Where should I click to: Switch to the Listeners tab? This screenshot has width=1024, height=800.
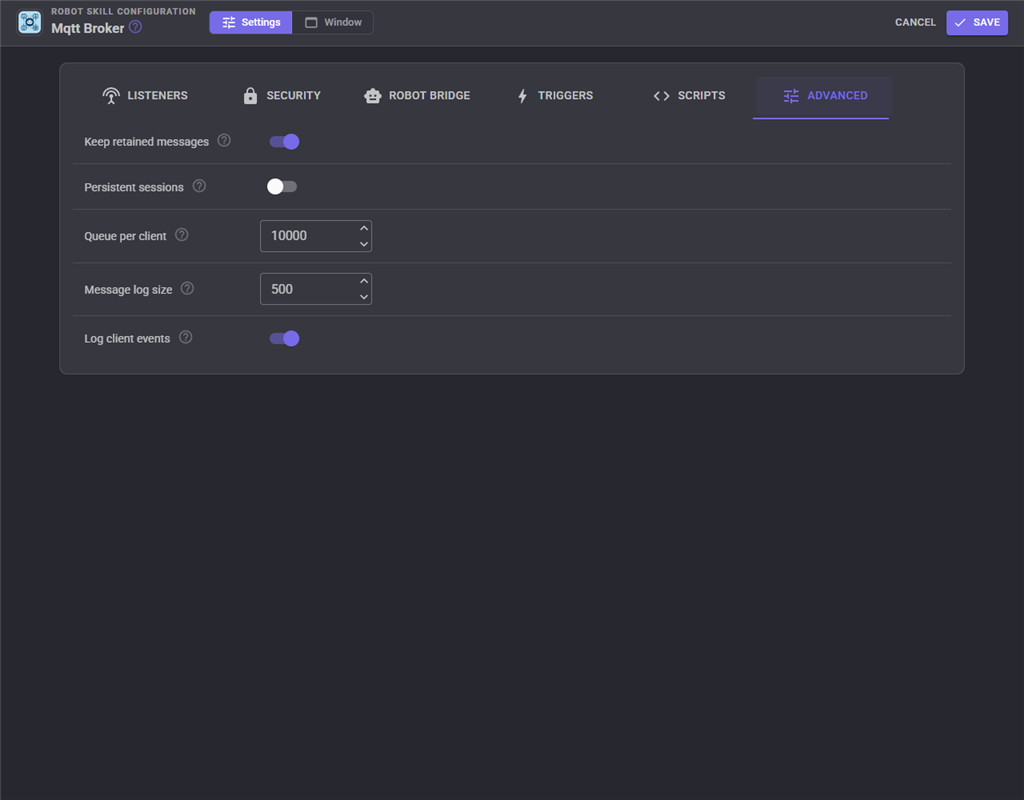[145, 96]
